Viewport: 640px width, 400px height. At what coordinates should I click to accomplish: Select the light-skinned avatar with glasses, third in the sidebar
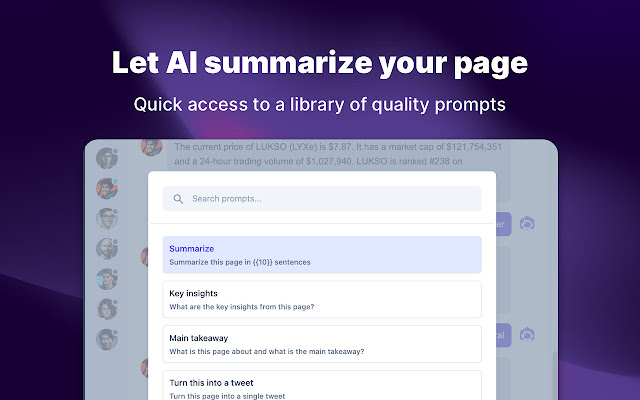pyautogui.click(x=107, y=219)
